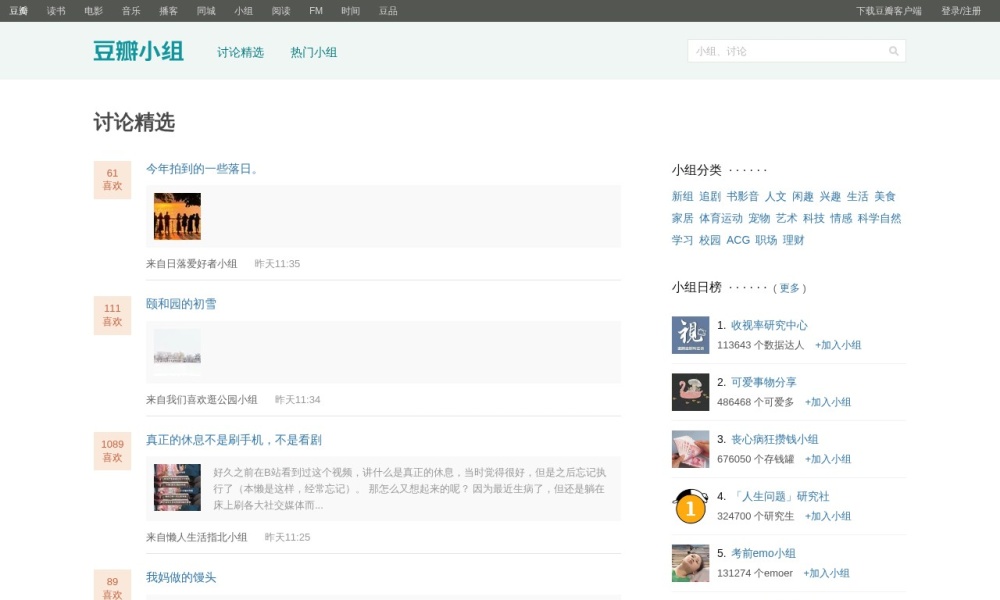Click the orange avatar of 「人生问题」研究社
This screenshot has width=1000, height=600.
point(690,506)
